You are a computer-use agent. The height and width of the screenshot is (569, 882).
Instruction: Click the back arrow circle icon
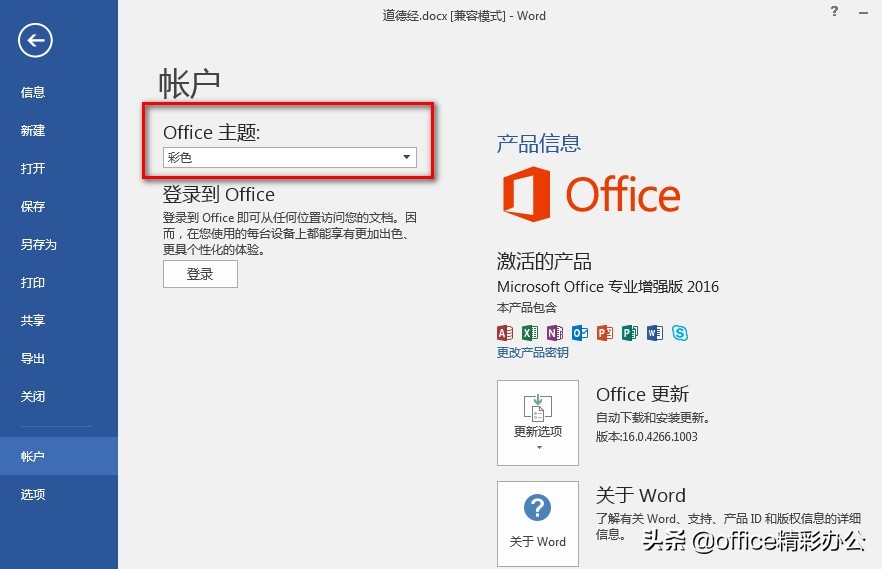point(35,40)
